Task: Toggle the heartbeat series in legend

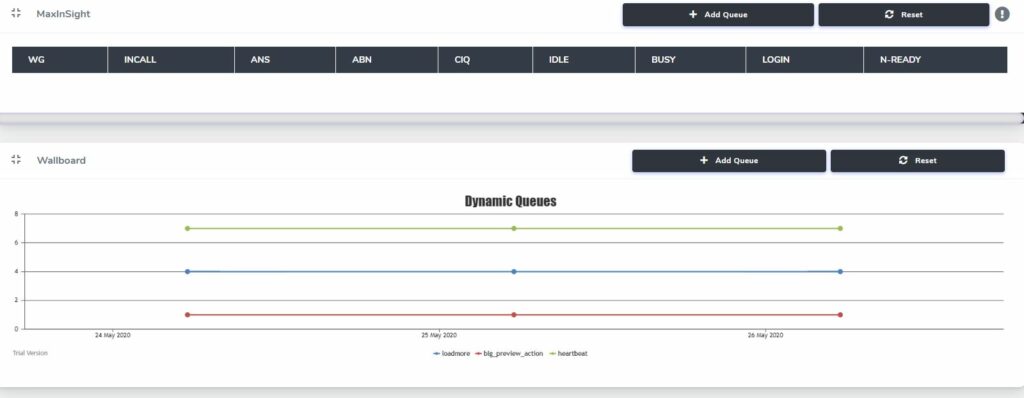Action: [568, 354]
